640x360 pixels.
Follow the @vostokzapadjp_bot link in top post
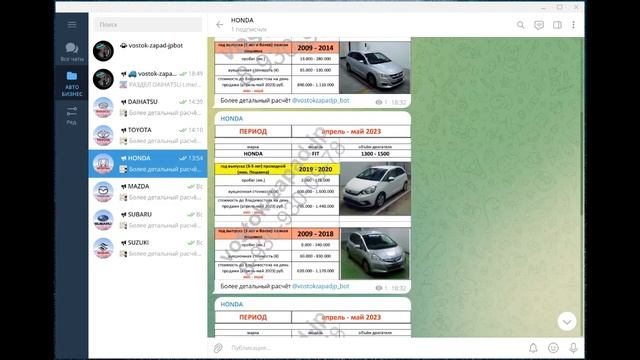pos(321,100)
